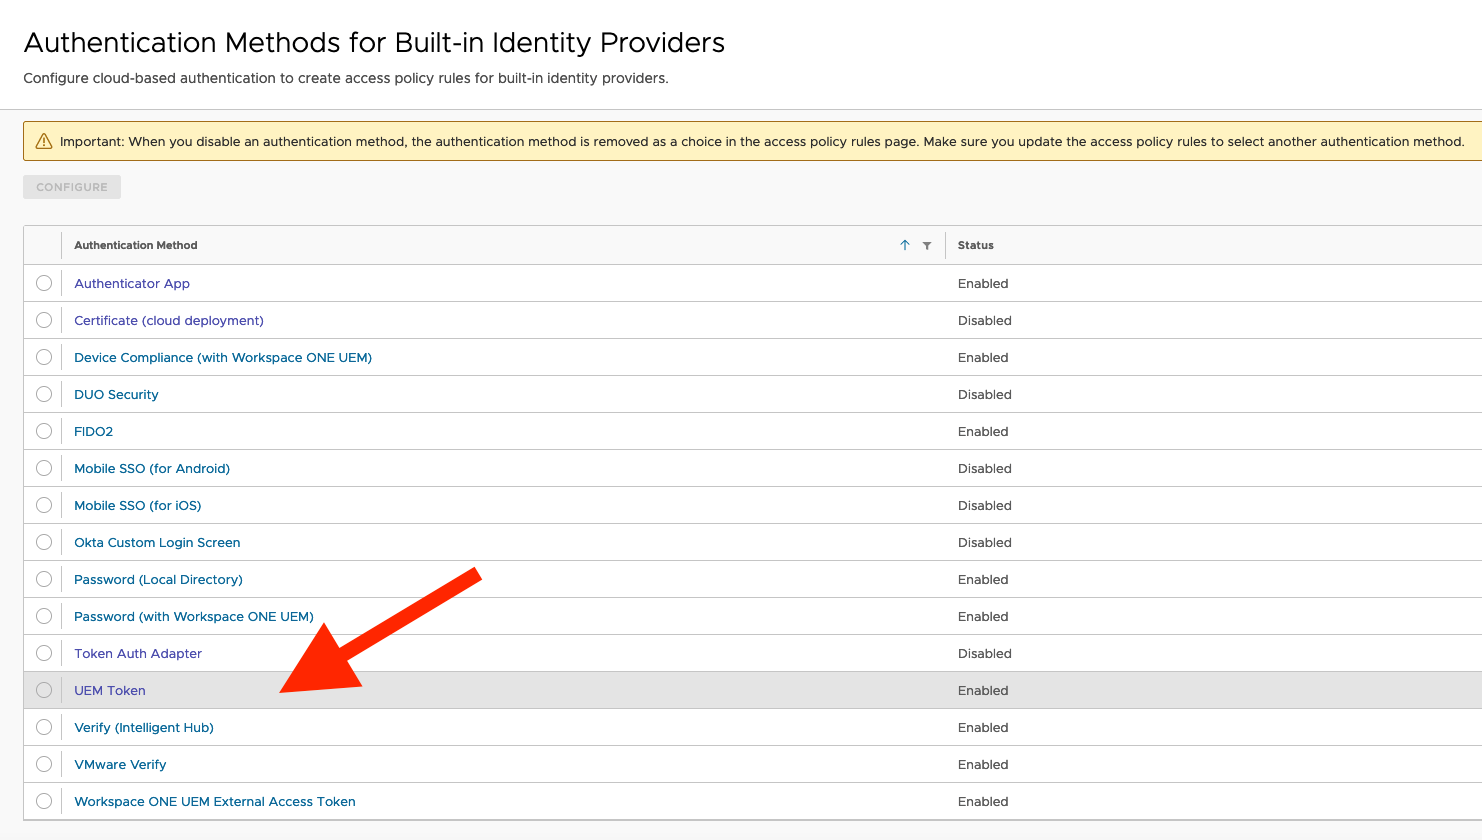Open the Password (Local Directory) link
Viewport: 1482px width, 840px height.
click(158, 580)
